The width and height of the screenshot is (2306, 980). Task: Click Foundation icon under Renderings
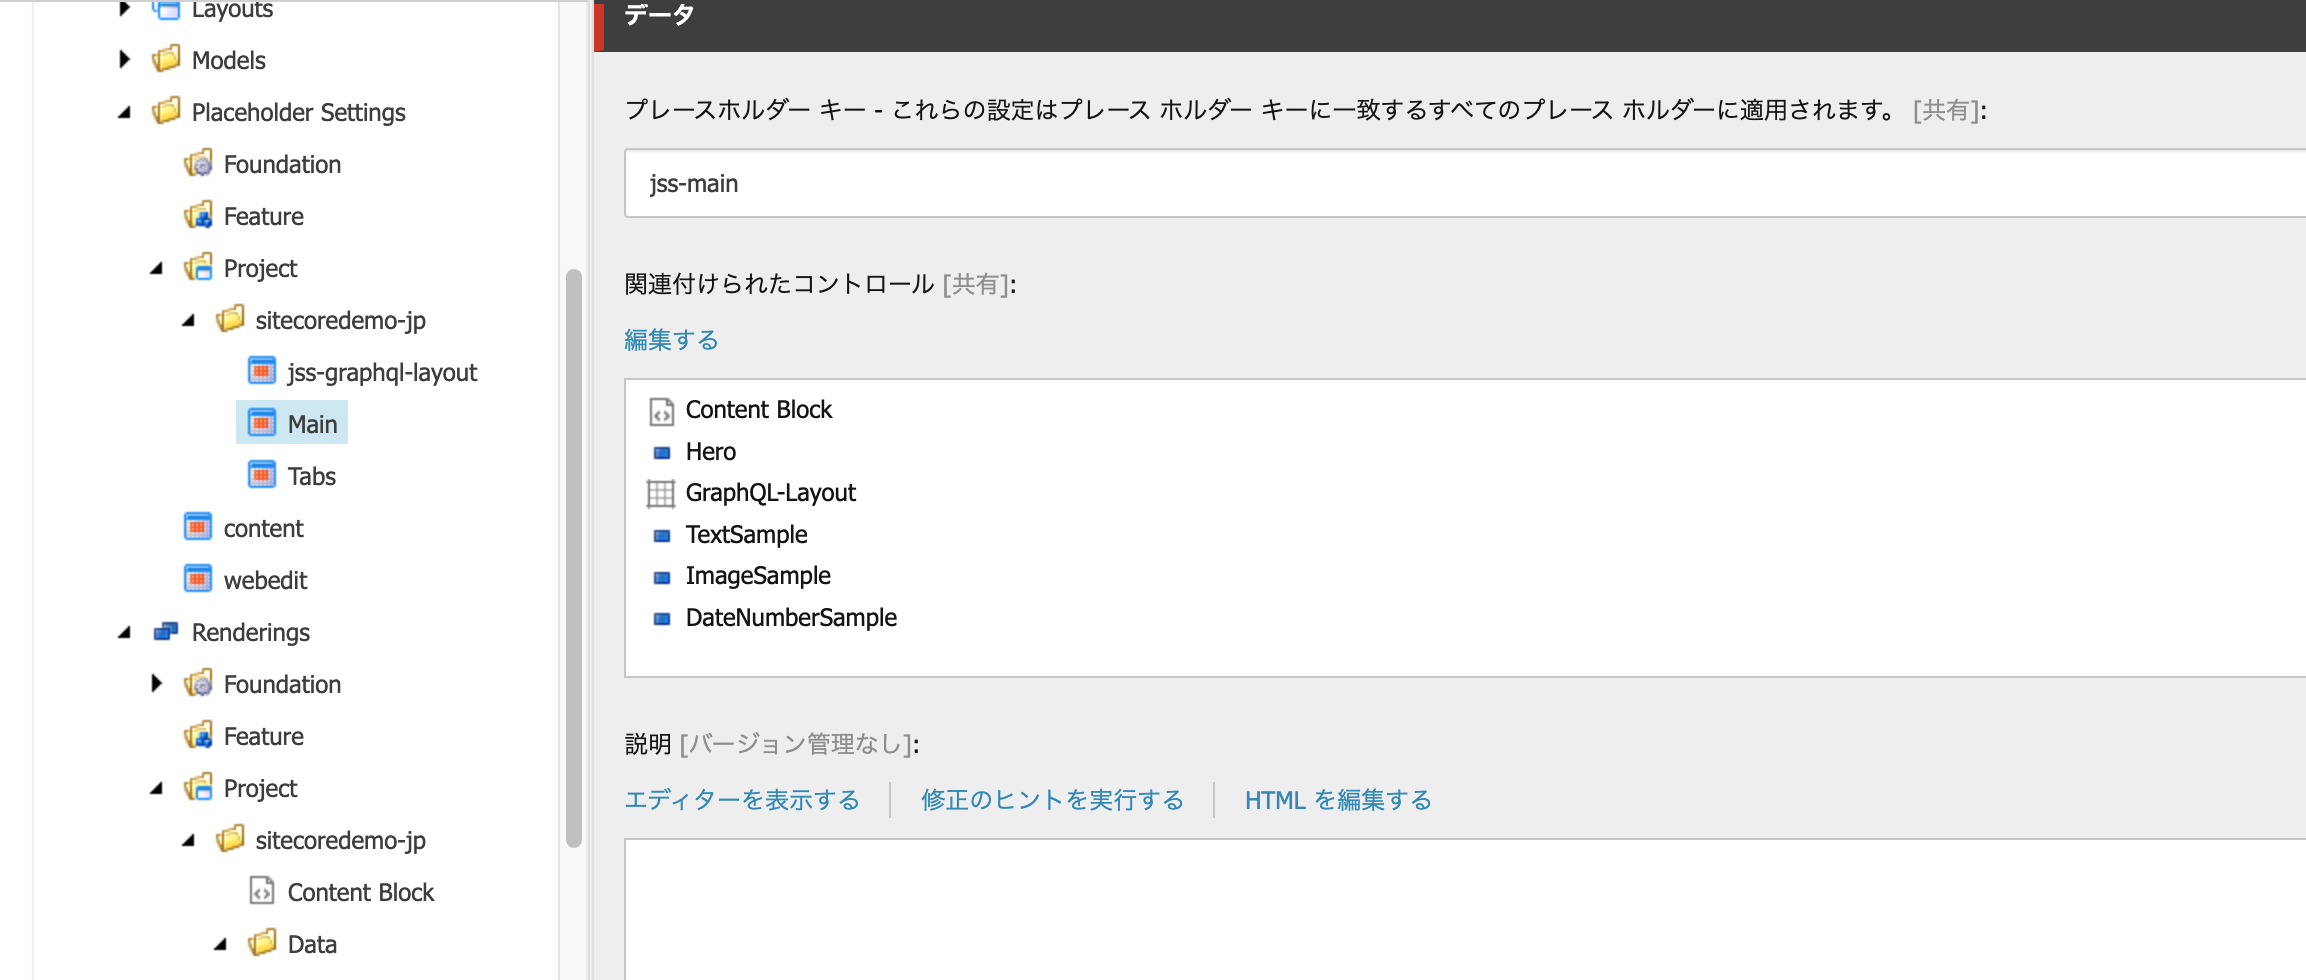[198, 683]
